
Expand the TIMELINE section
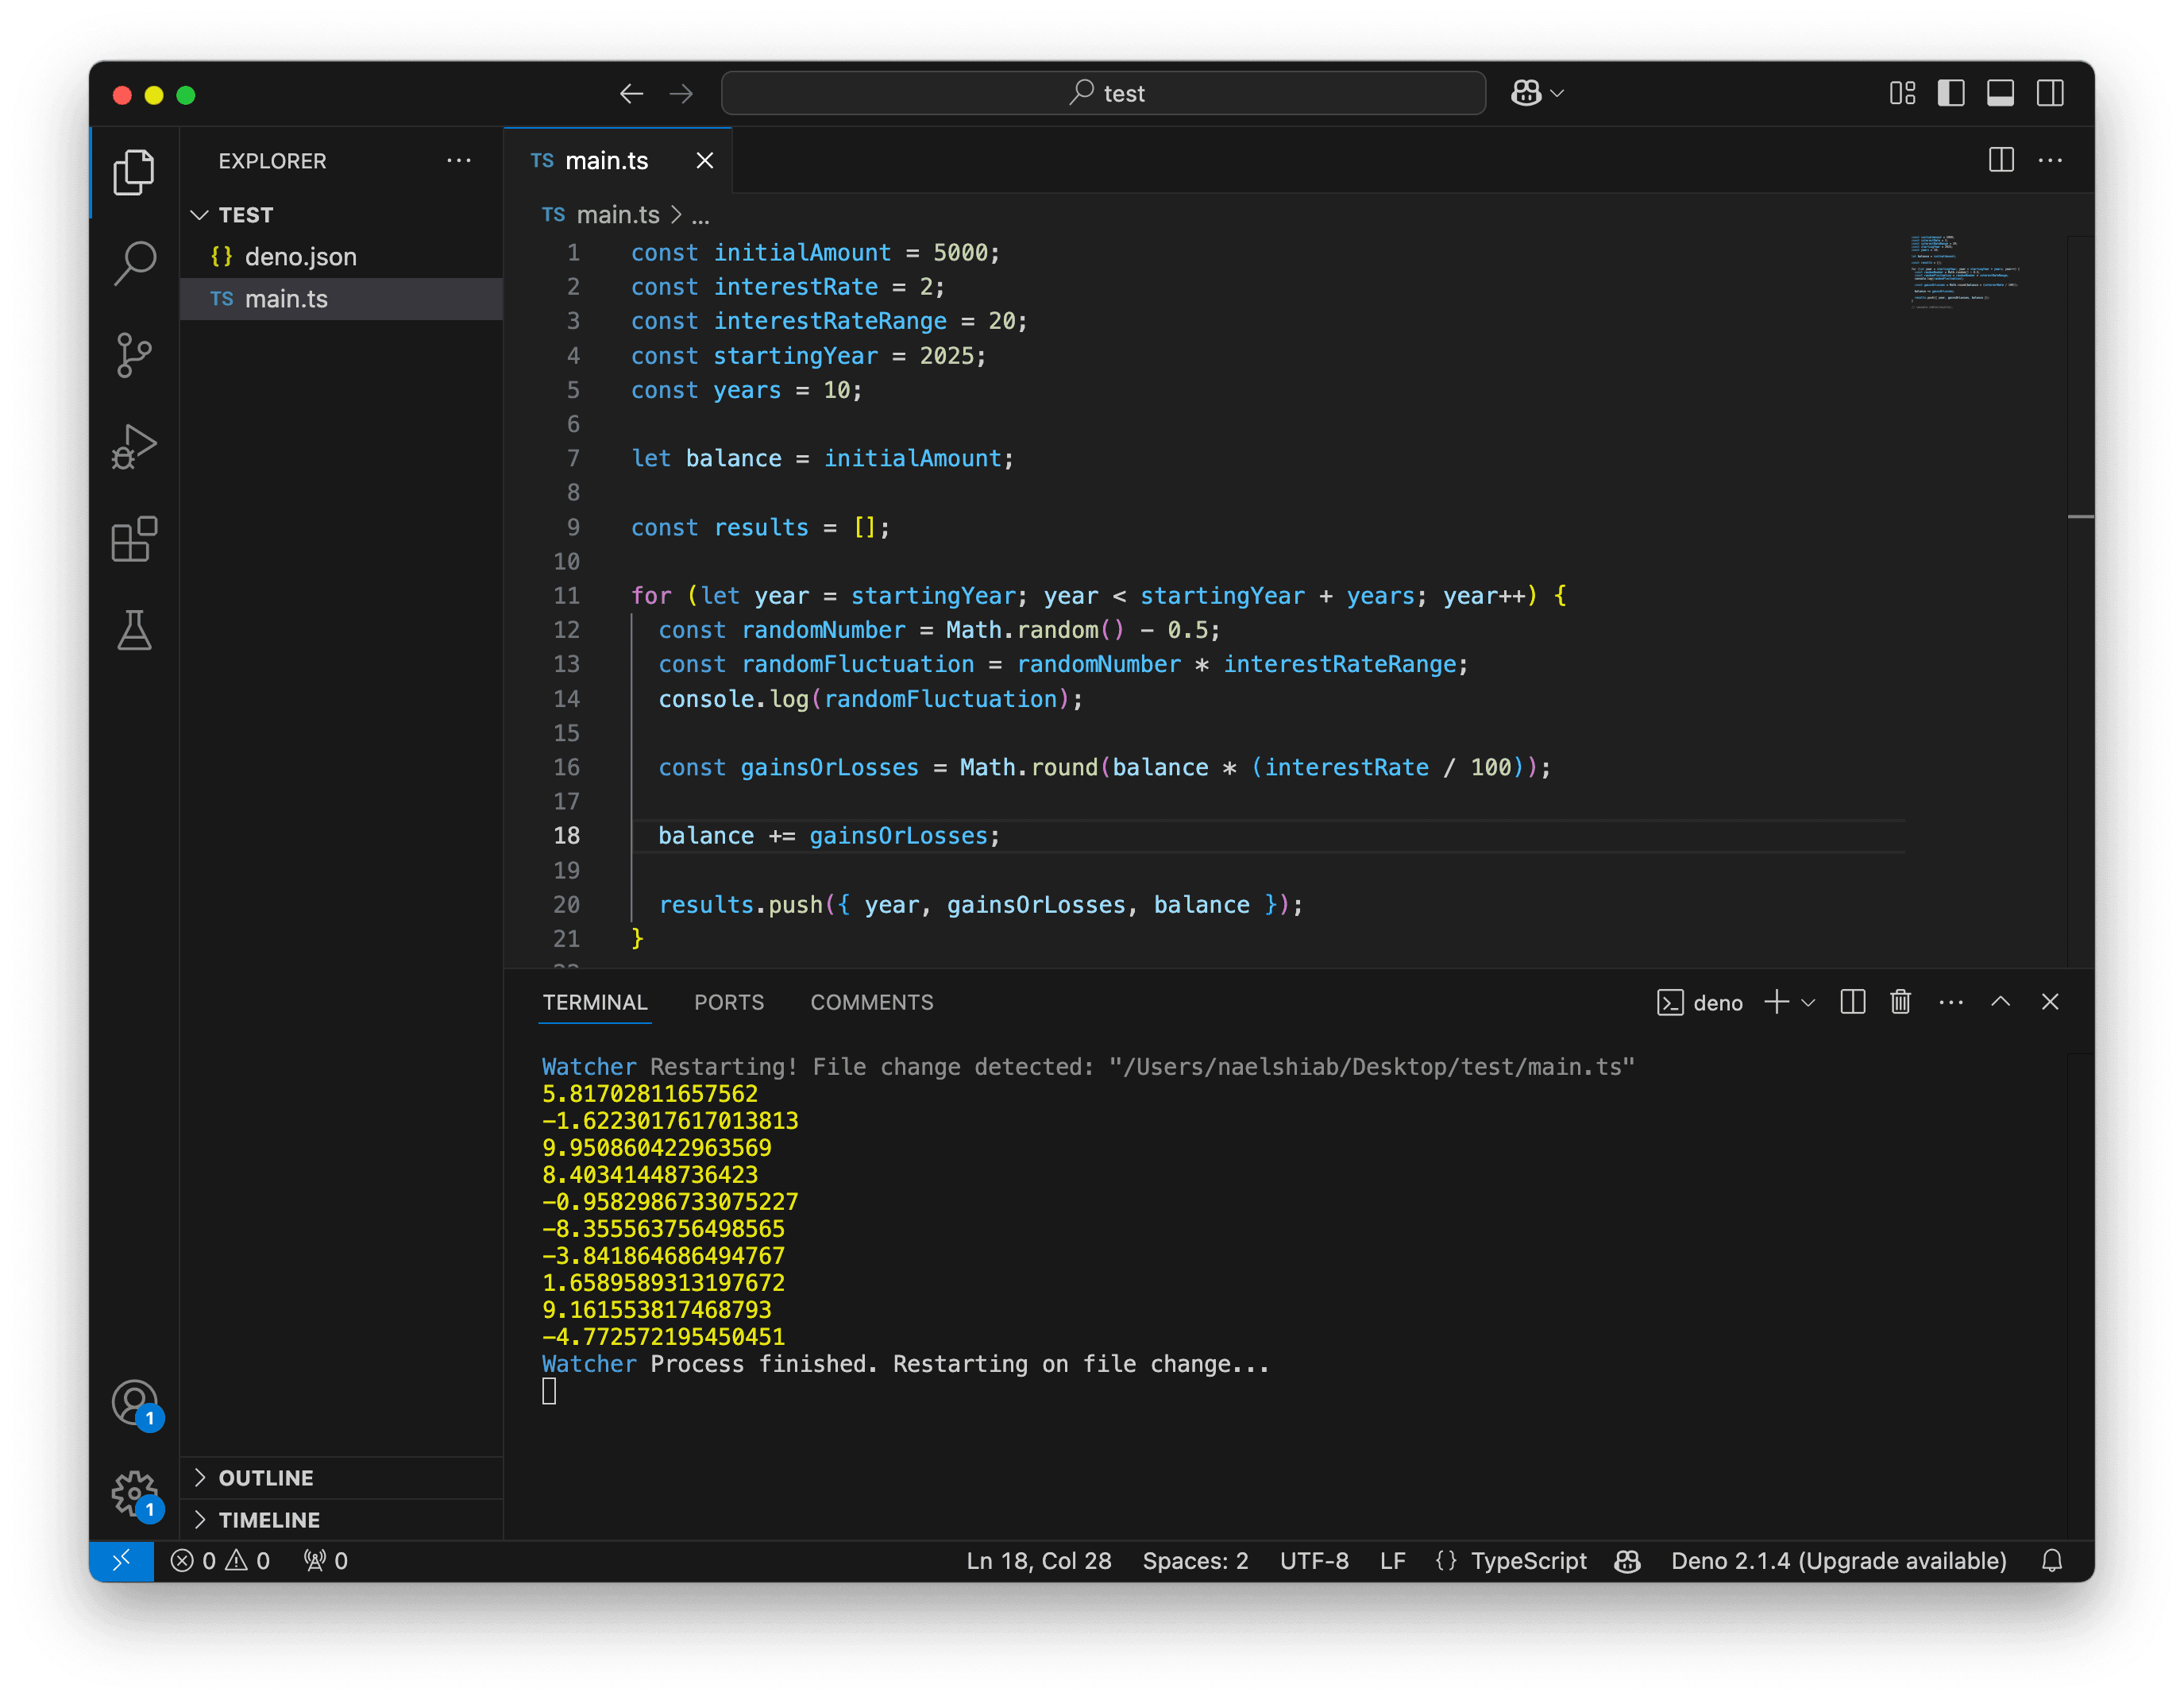341,1519
